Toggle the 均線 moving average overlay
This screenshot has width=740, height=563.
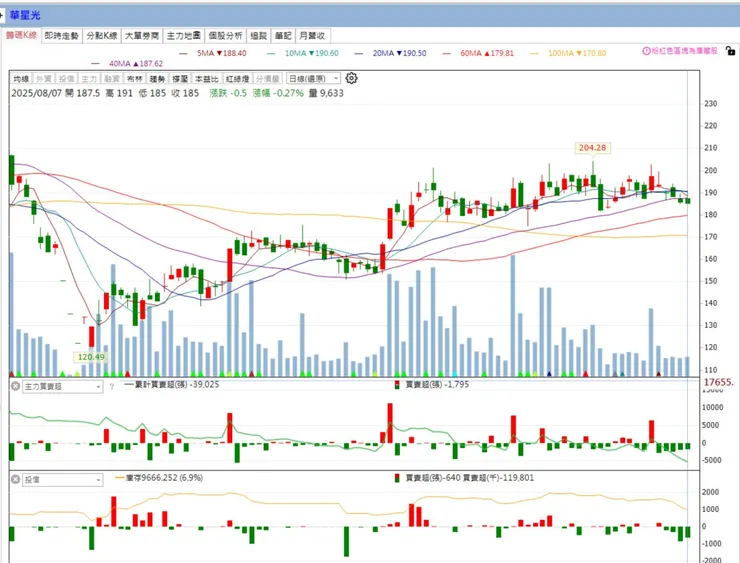click(21, 78)
